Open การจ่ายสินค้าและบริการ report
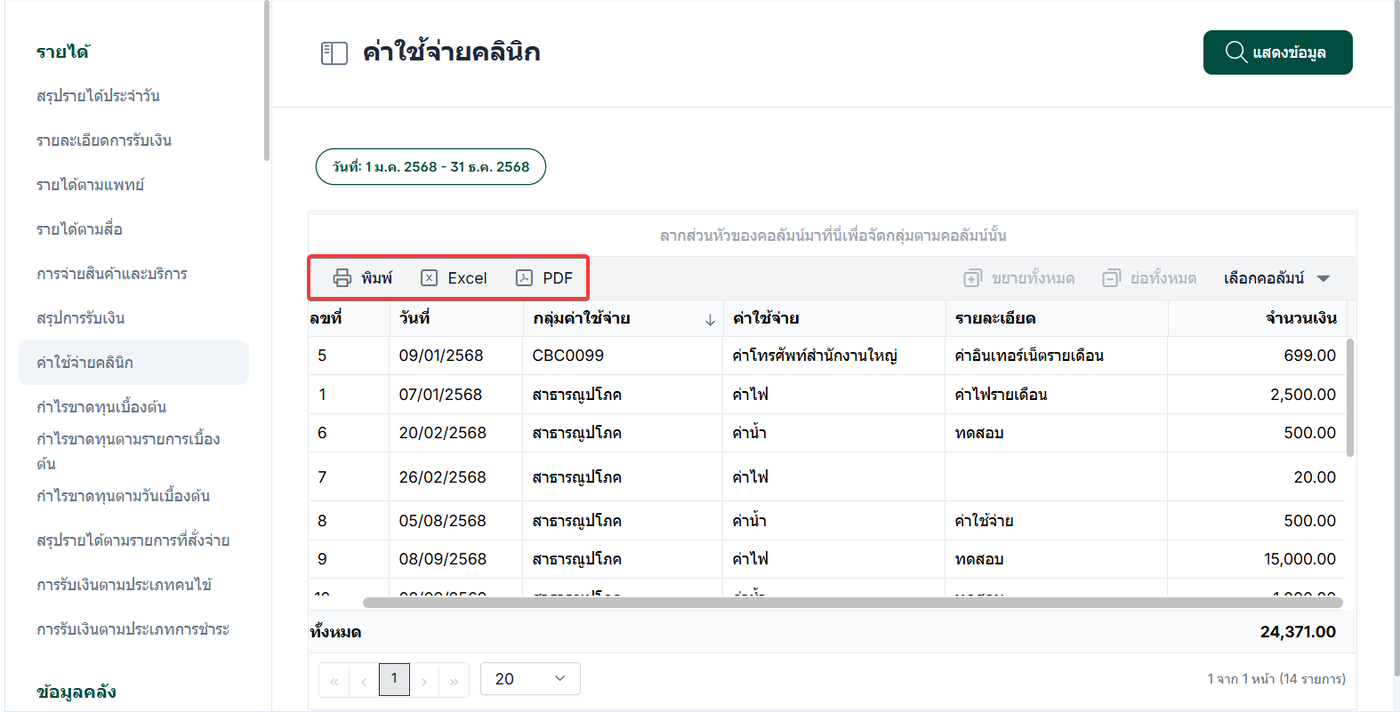The image size is (1400, 712). click(x=111, y=273)
